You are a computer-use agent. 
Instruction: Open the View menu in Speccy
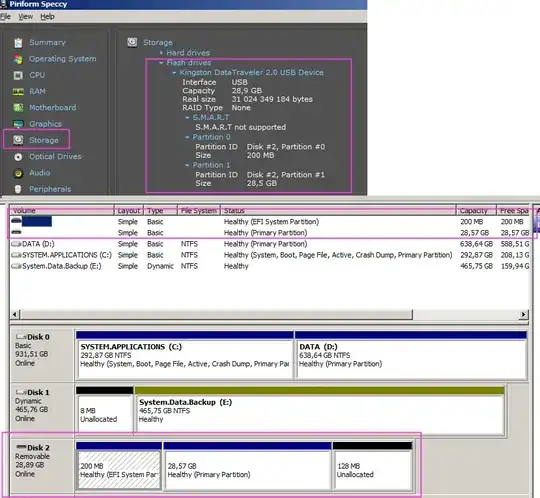click(25, 17)
